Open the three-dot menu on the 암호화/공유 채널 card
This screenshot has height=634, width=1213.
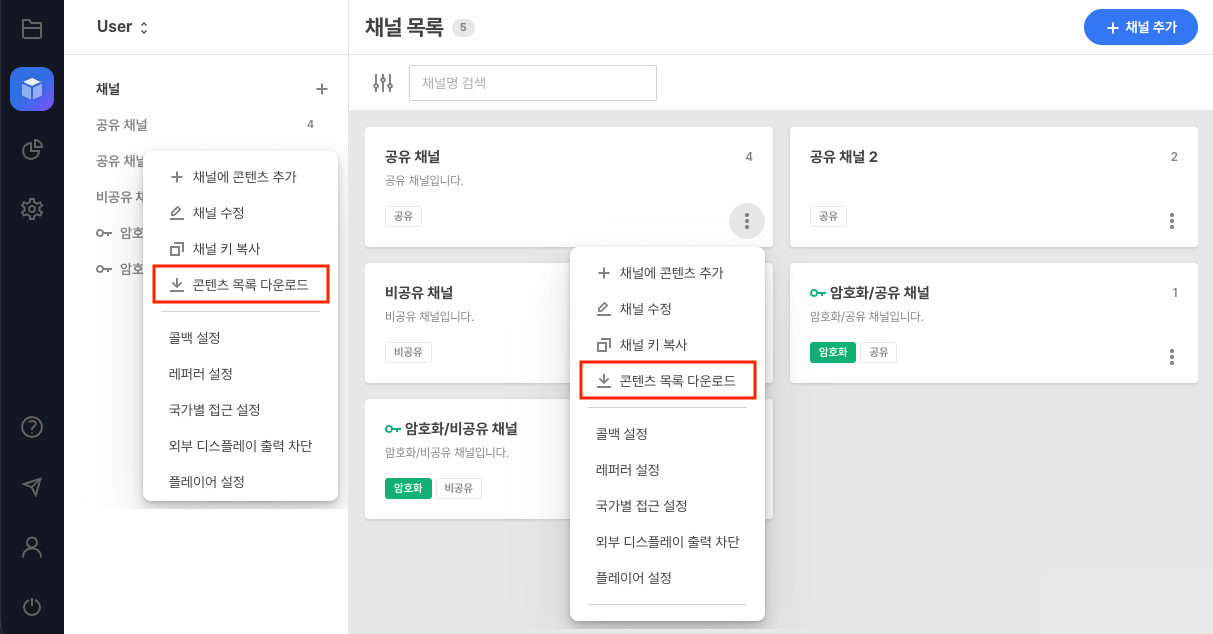click(1171, 357)
